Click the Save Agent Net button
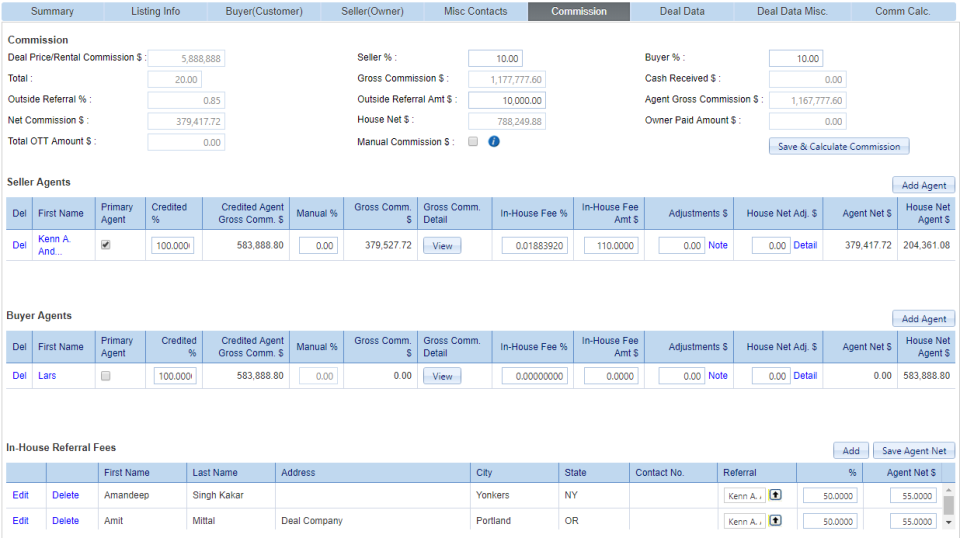The width and height of the screenshot is (960, 538). click(913, 450)
